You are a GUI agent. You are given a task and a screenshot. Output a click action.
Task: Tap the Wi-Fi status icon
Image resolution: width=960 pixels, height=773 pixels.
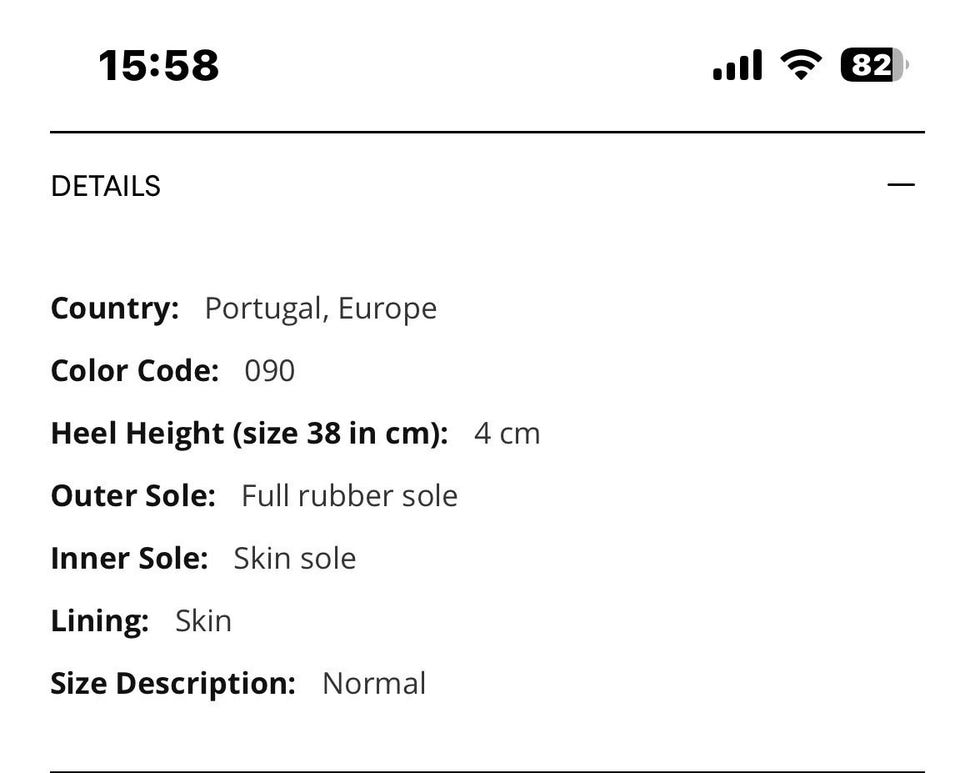[x=800, y=66]
